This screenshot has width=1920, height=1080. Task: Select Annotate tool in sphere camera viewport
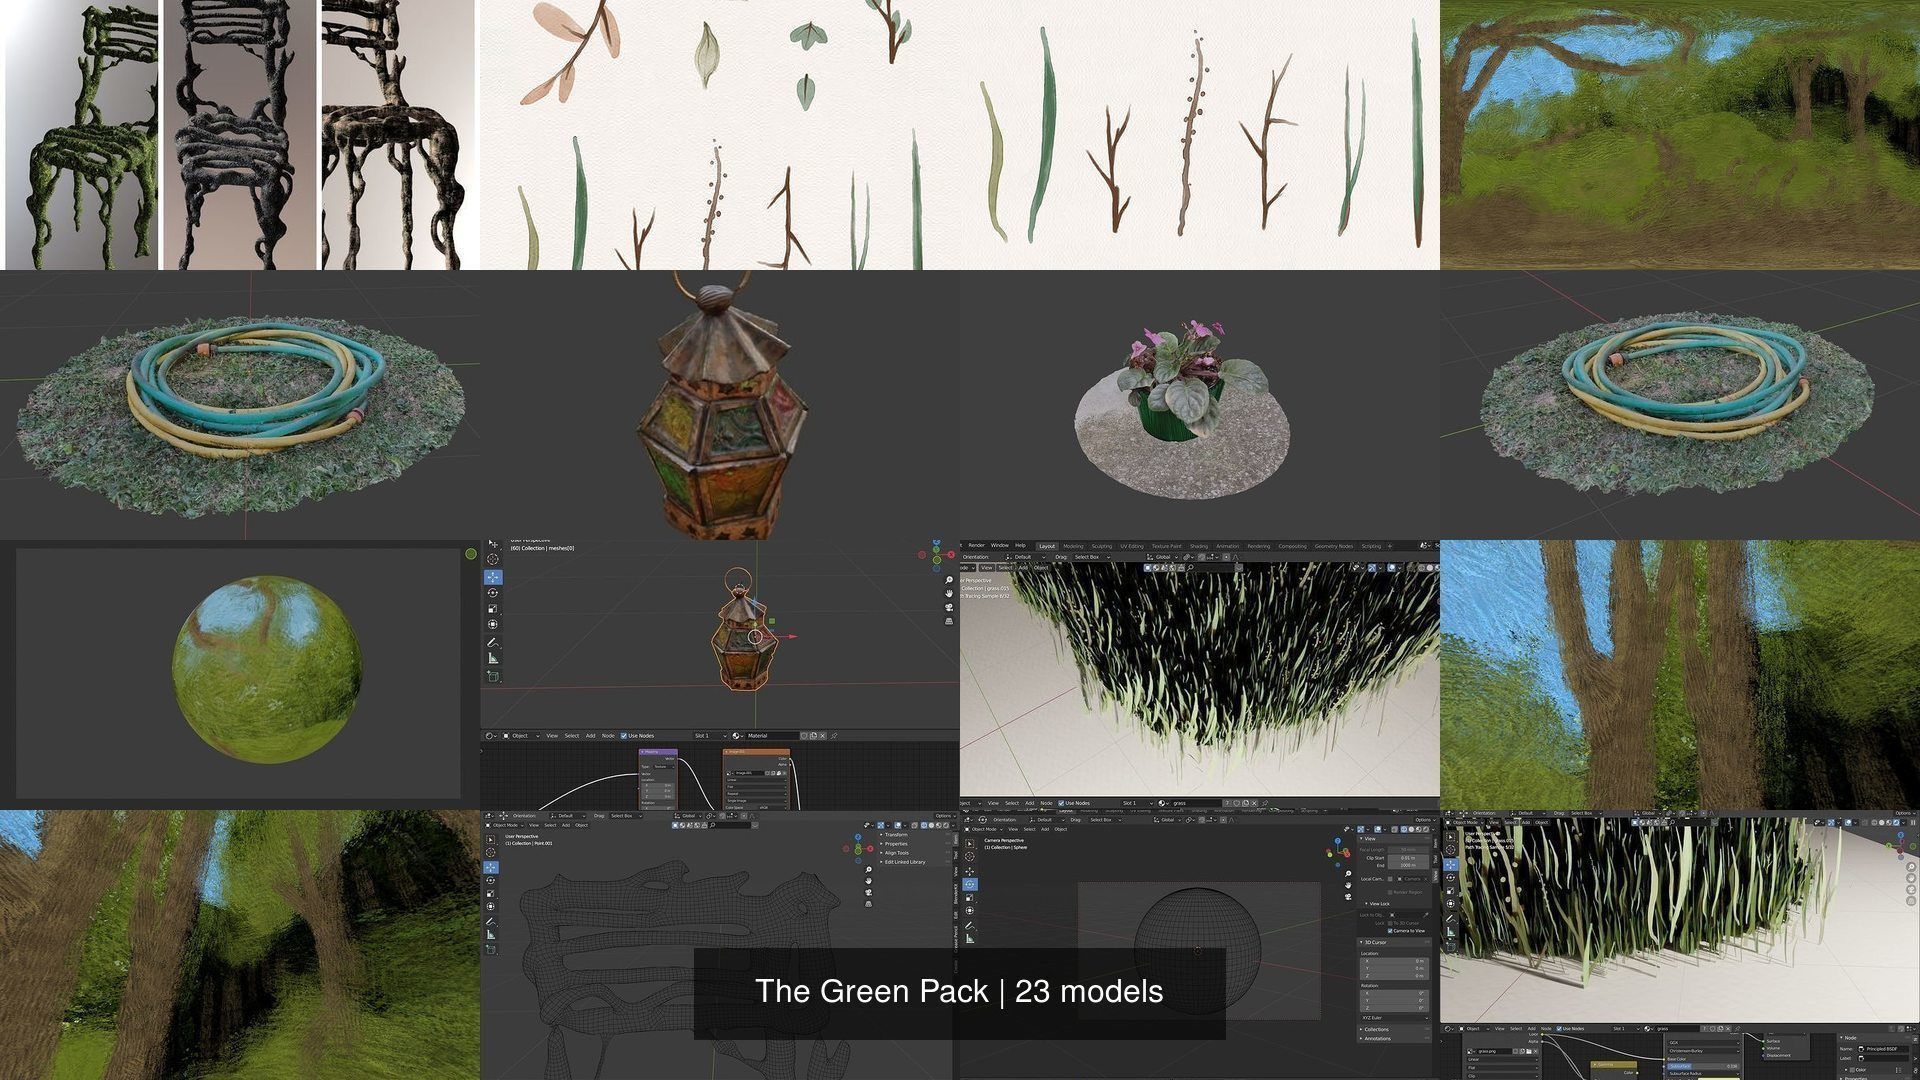(x=969, y=925)
